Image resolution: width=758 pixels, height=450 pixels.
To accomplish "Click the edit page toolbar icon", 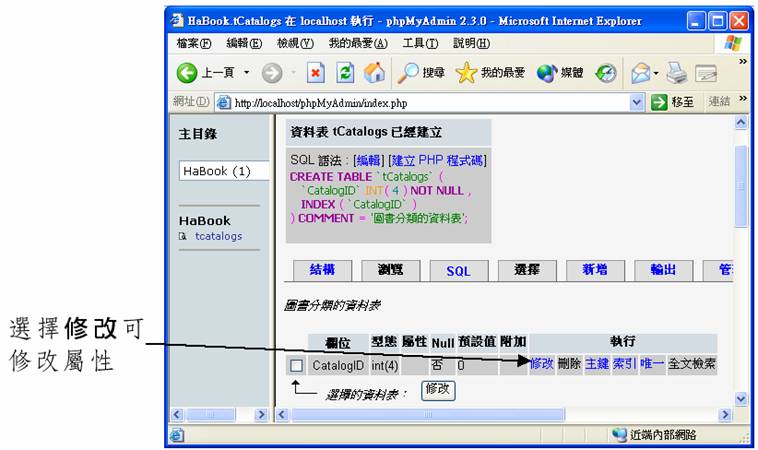I will (x=706, y=73).
